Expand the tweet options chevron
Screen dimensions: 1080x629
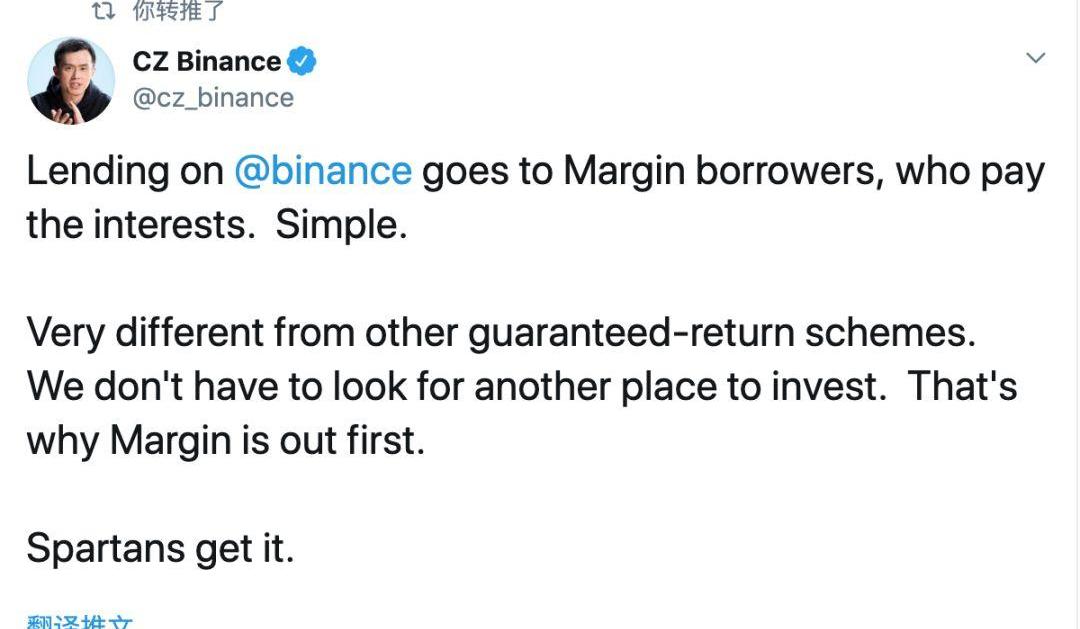pos(1036,58)
